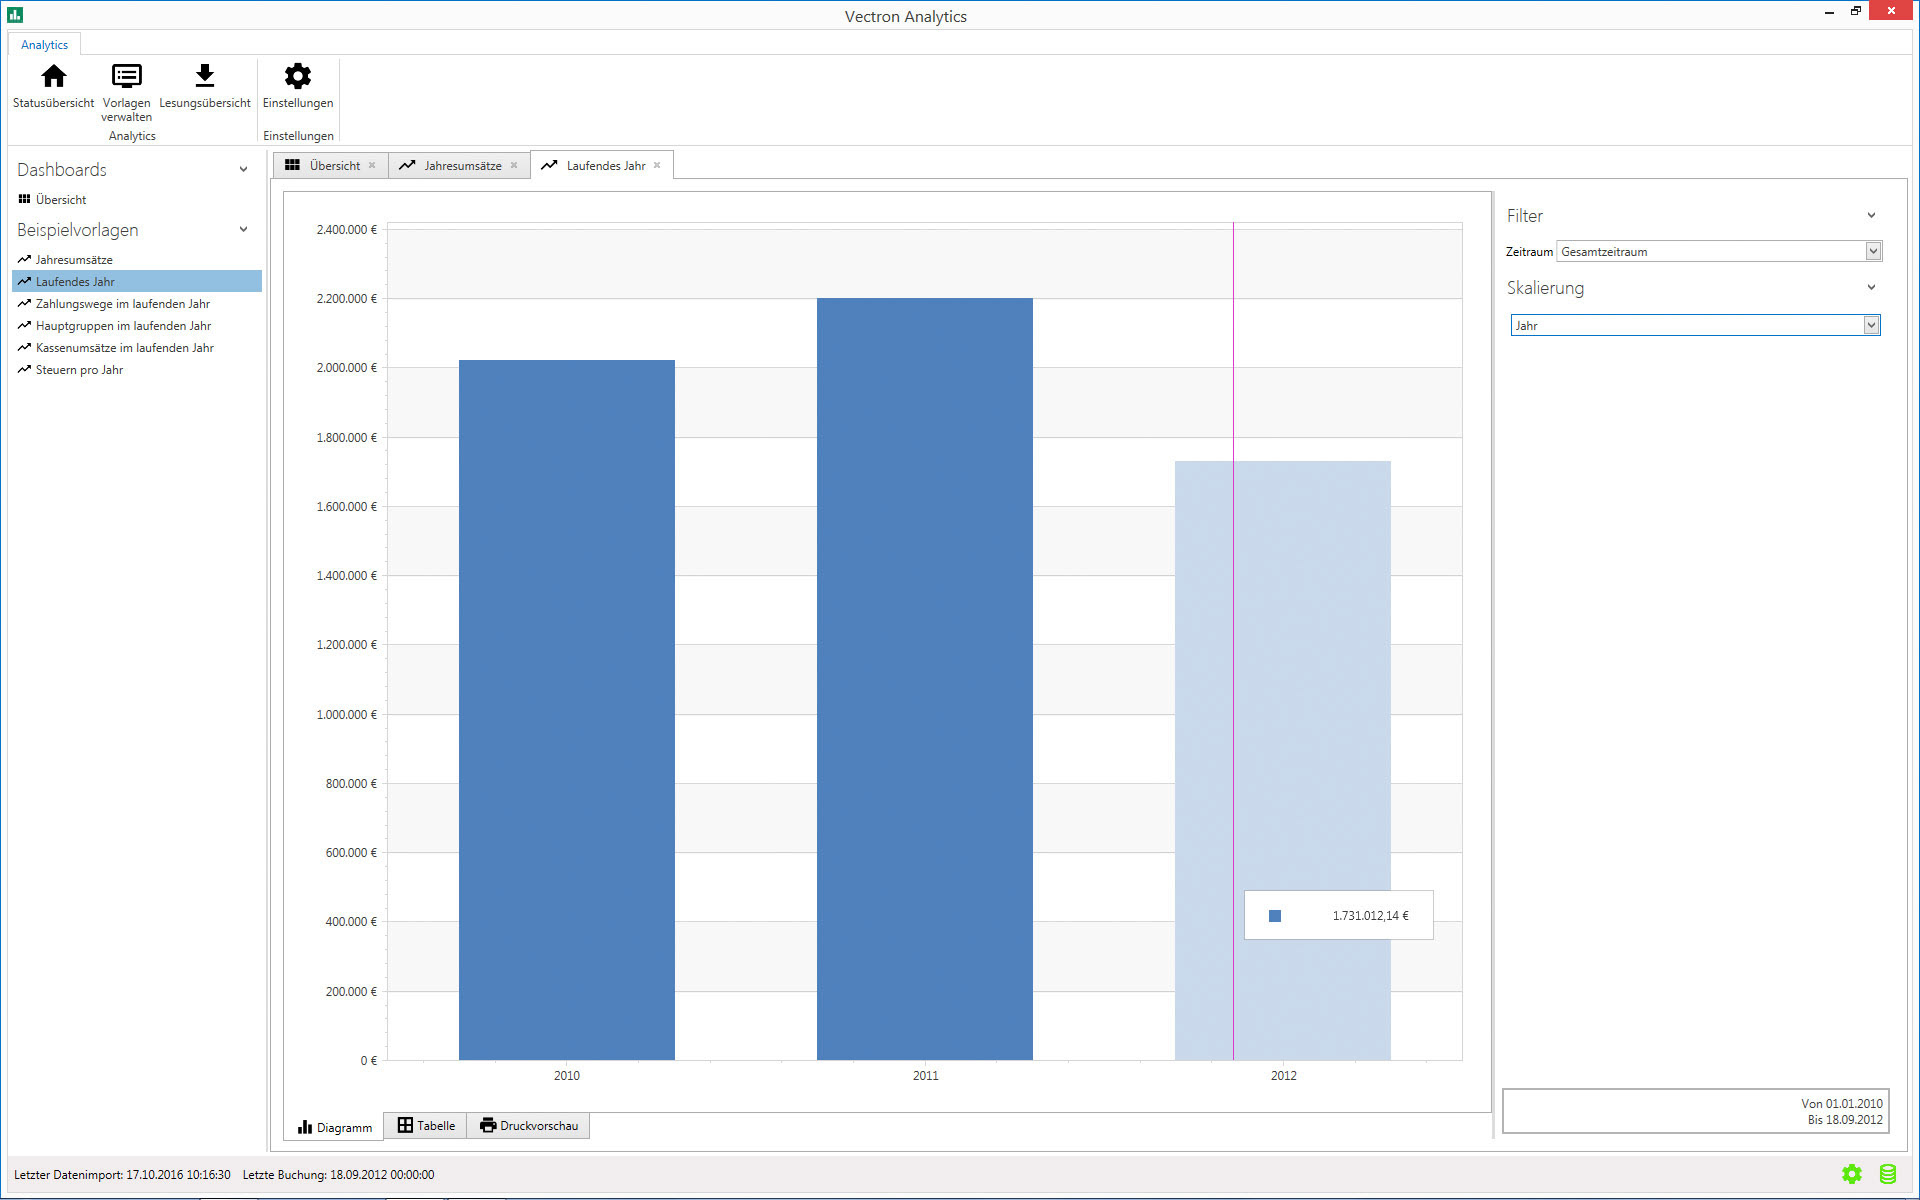Close the Jahresumsätze tab
Screen dimensions: 1920x1200
pos(514,166)
